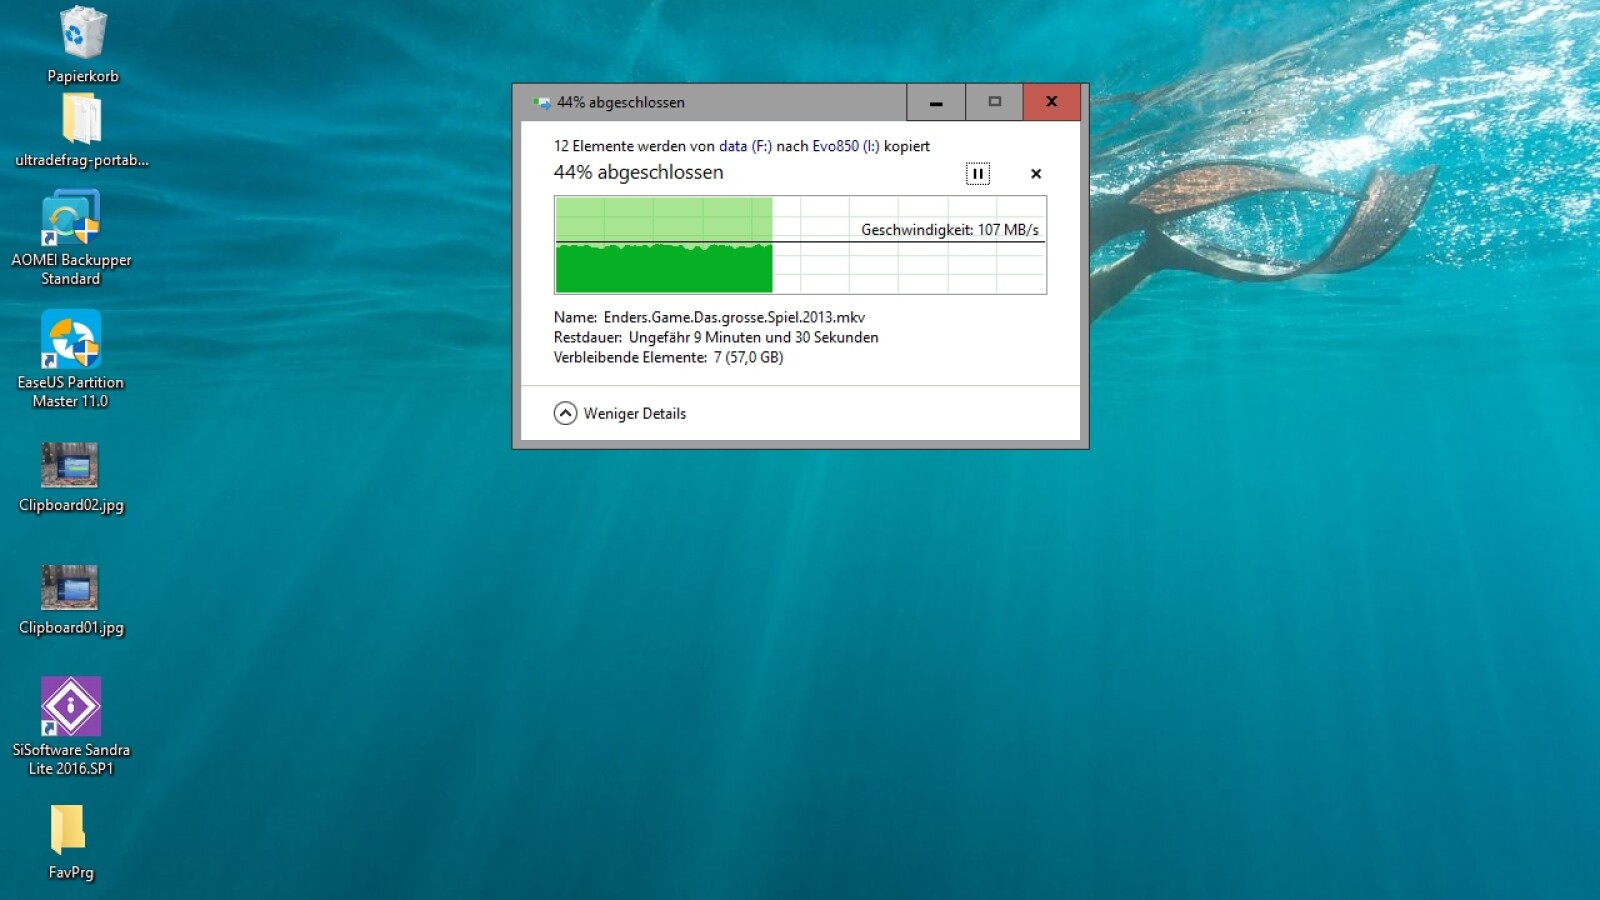This screenshot has height=900, width=1600.
Task: Cancel the copy with the X button
Action: coord(1036,174)
